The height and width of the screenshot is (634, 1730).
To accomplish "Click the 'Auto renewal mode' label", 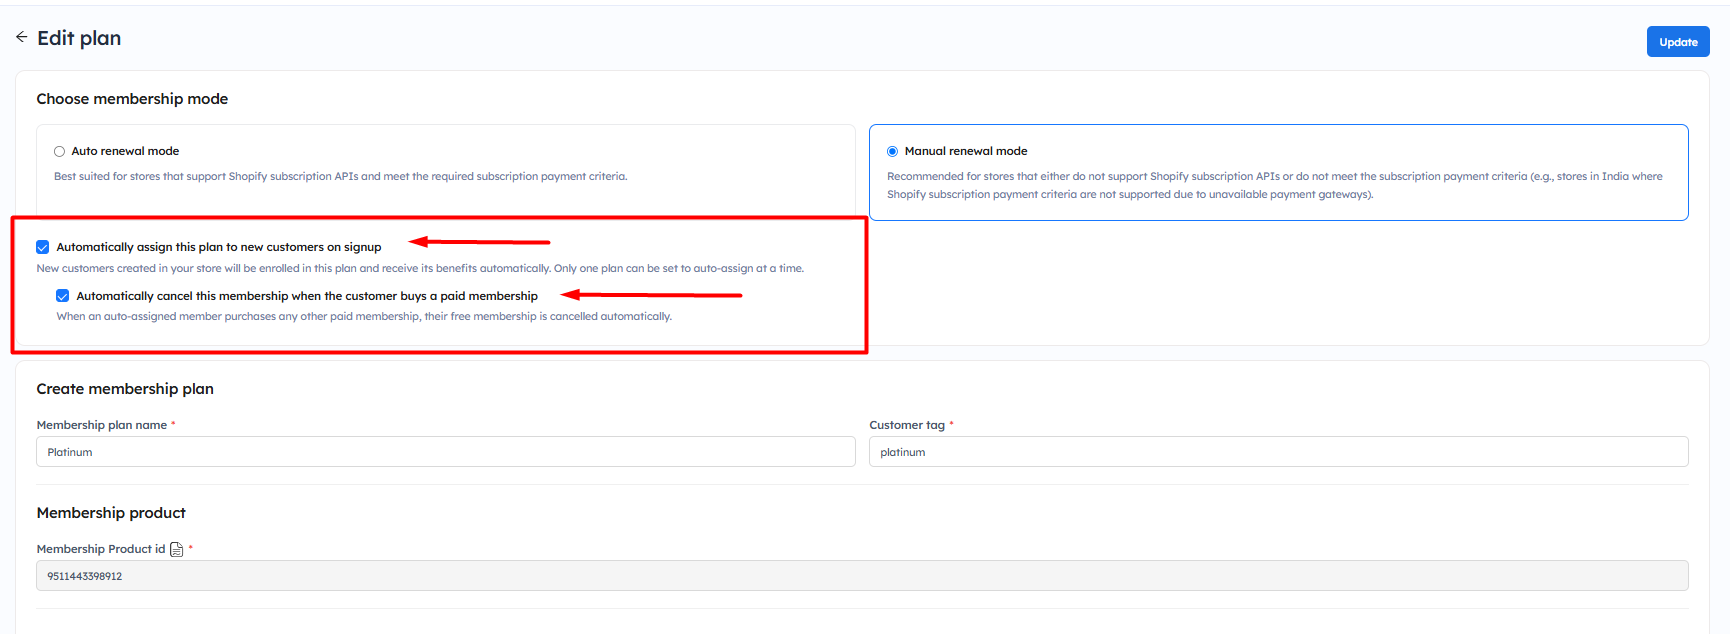I will point(125,151).
